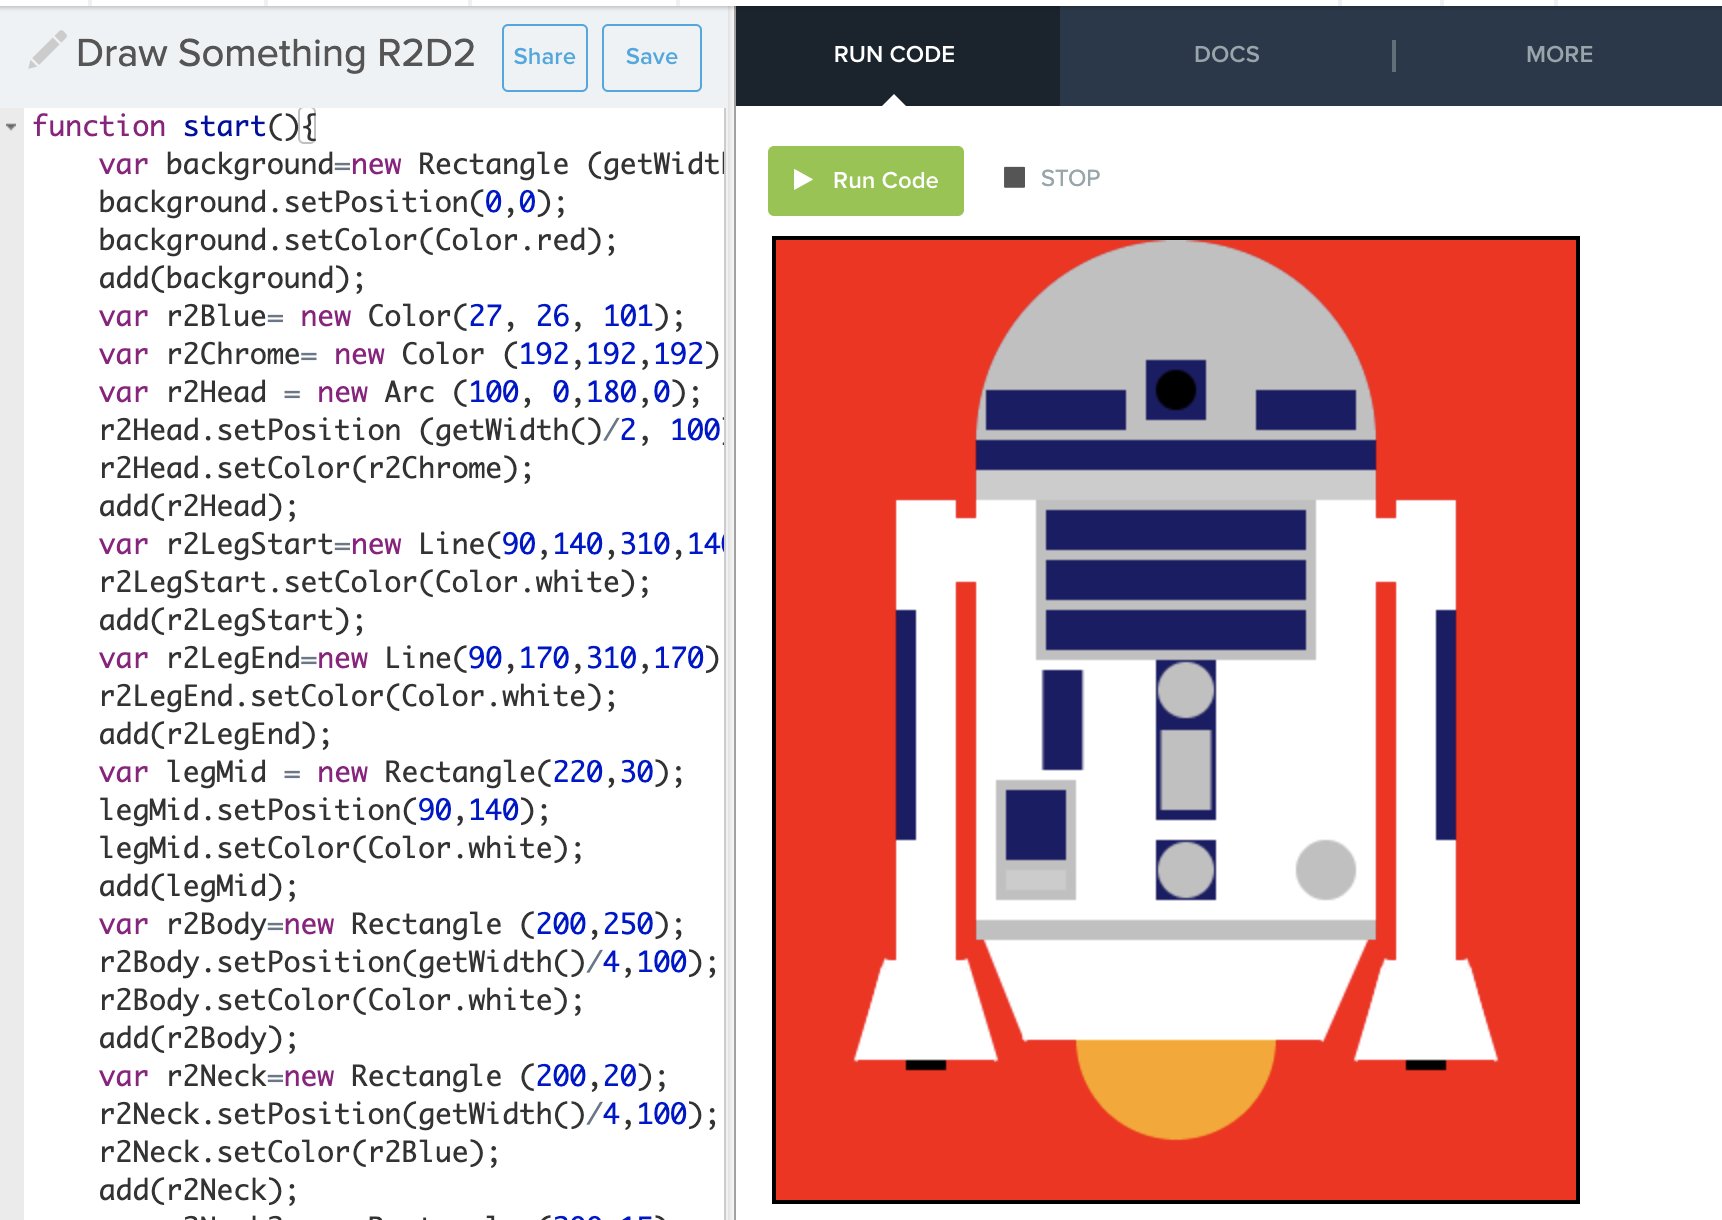The width and height of the screenshot is (1722, 1220).
Task: Run the program with Run Code
Action: point(866,181)
